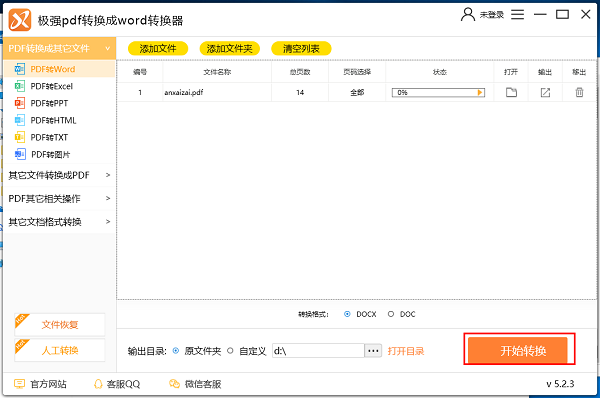
Task: Start conversion with the play arrow in progress bar
Action: [x=480, y=92]
